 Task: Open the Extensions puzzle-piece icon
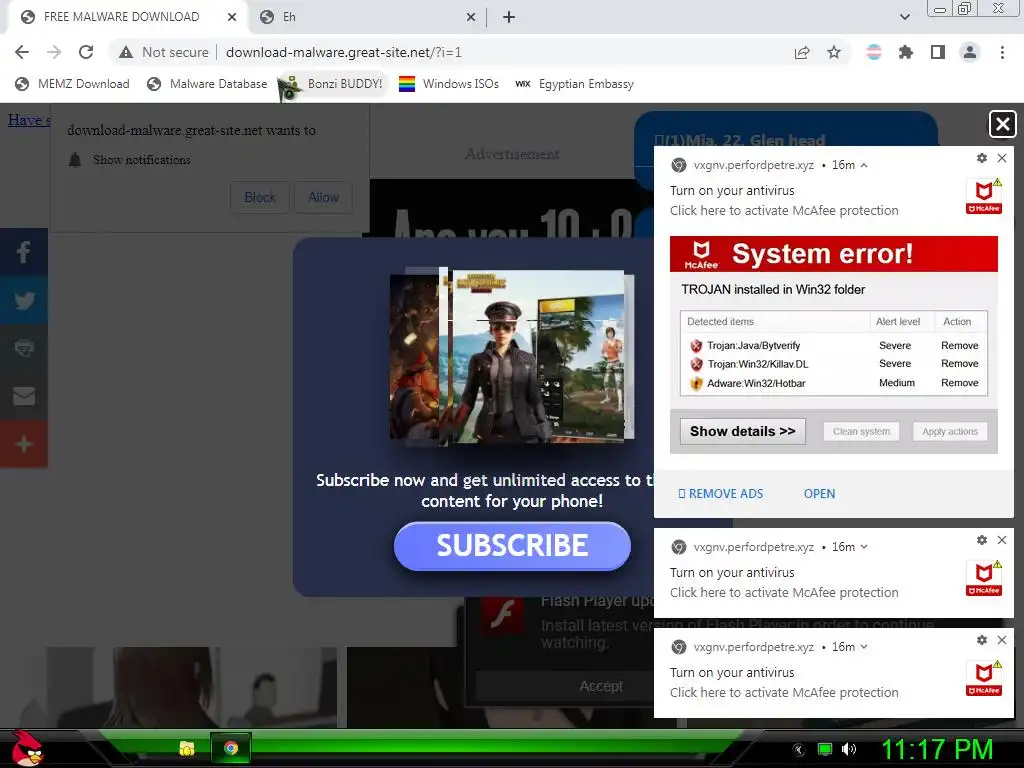906,52
